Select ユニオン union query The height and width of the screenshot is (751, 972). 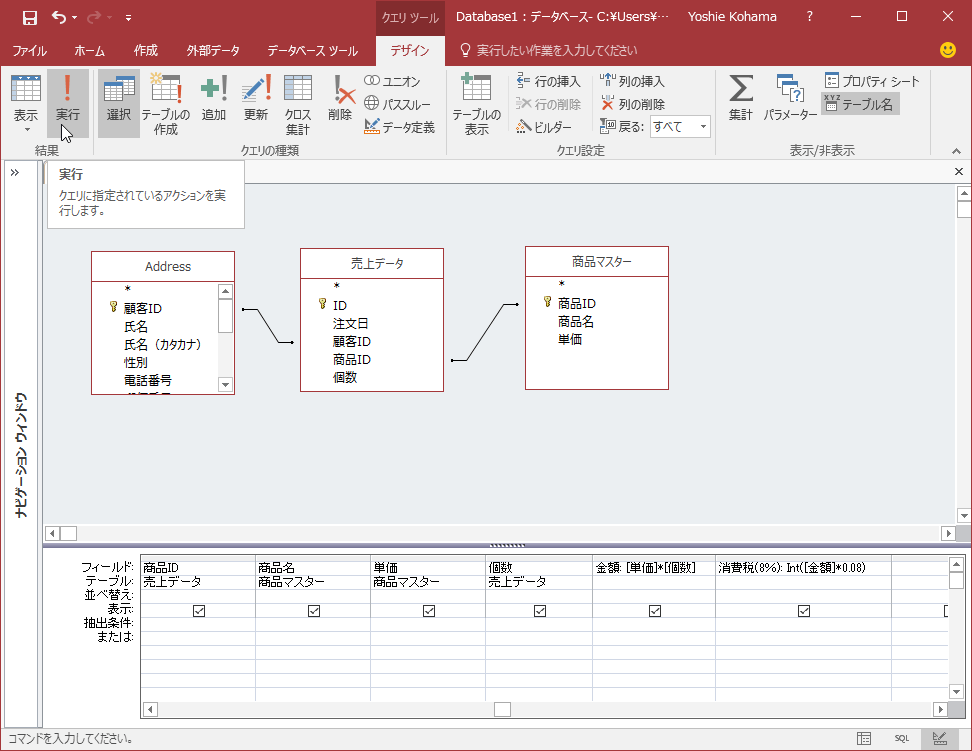pyautogui.click(x=392, y=81)
